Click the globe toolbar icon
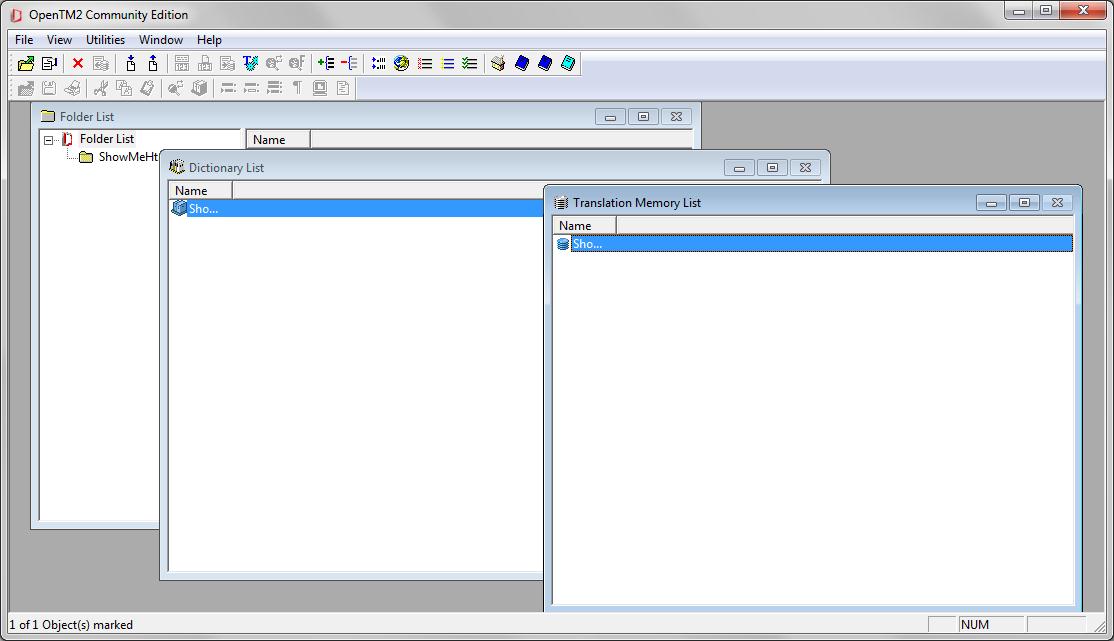The image size is (1114, 641). (x=401, y=63)
